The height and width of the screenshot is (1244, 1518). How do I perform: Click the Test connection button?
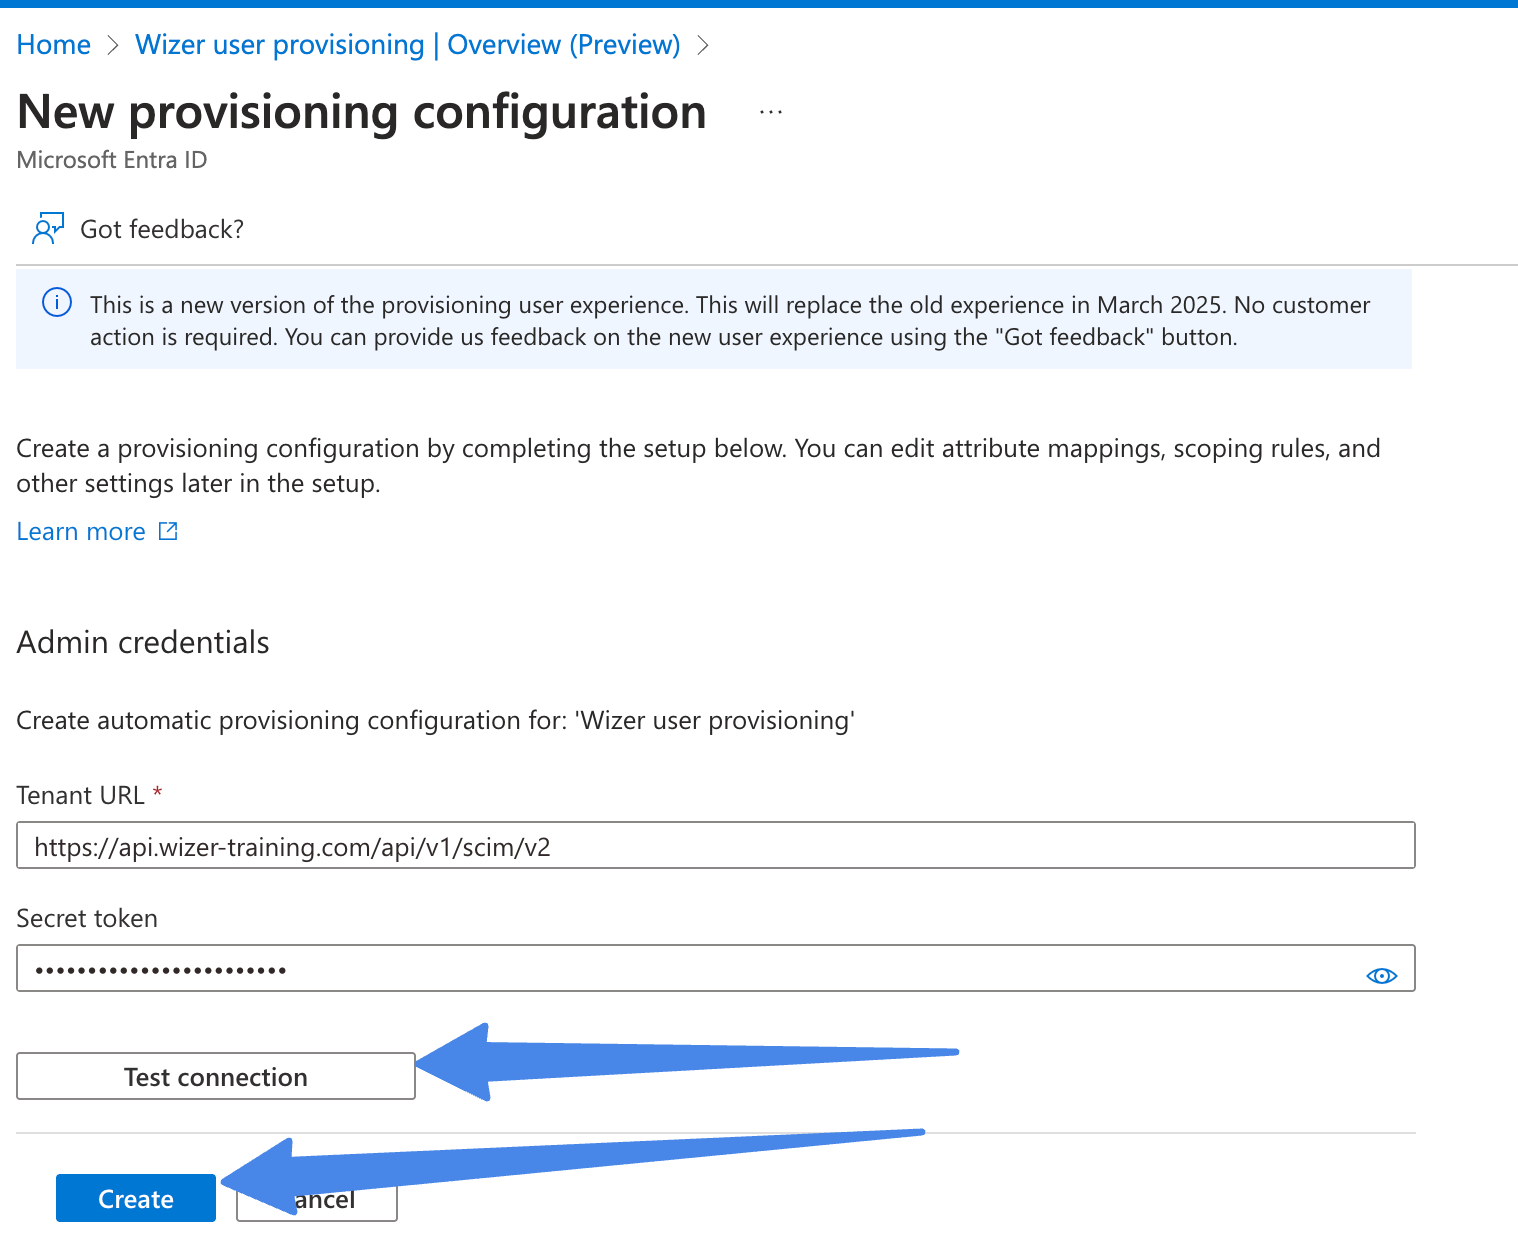click(x=215, y=1076)
